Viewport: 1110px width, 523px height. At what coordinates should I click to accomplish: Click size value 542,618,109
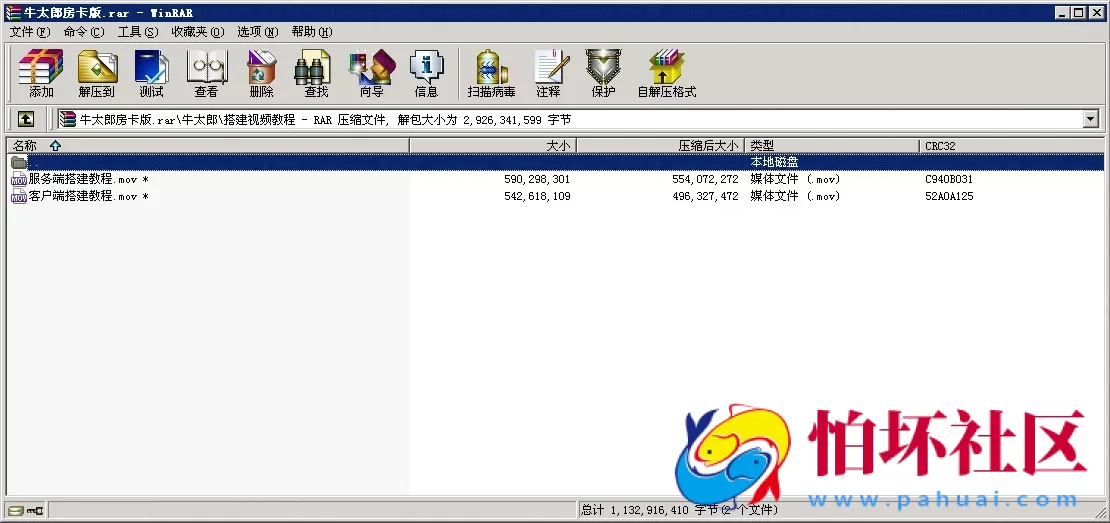point(537,196)
